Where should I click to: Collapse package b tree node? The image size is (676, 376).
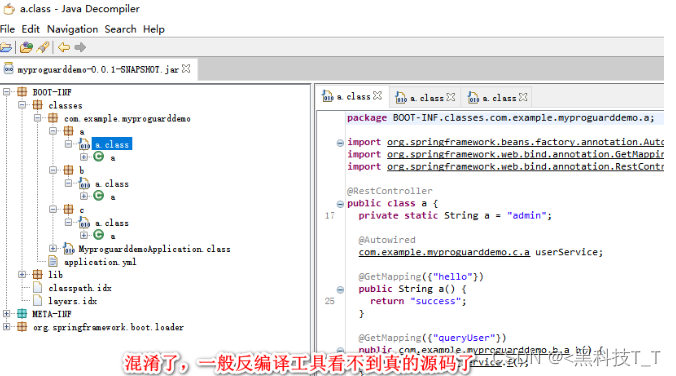coord(53,170)
